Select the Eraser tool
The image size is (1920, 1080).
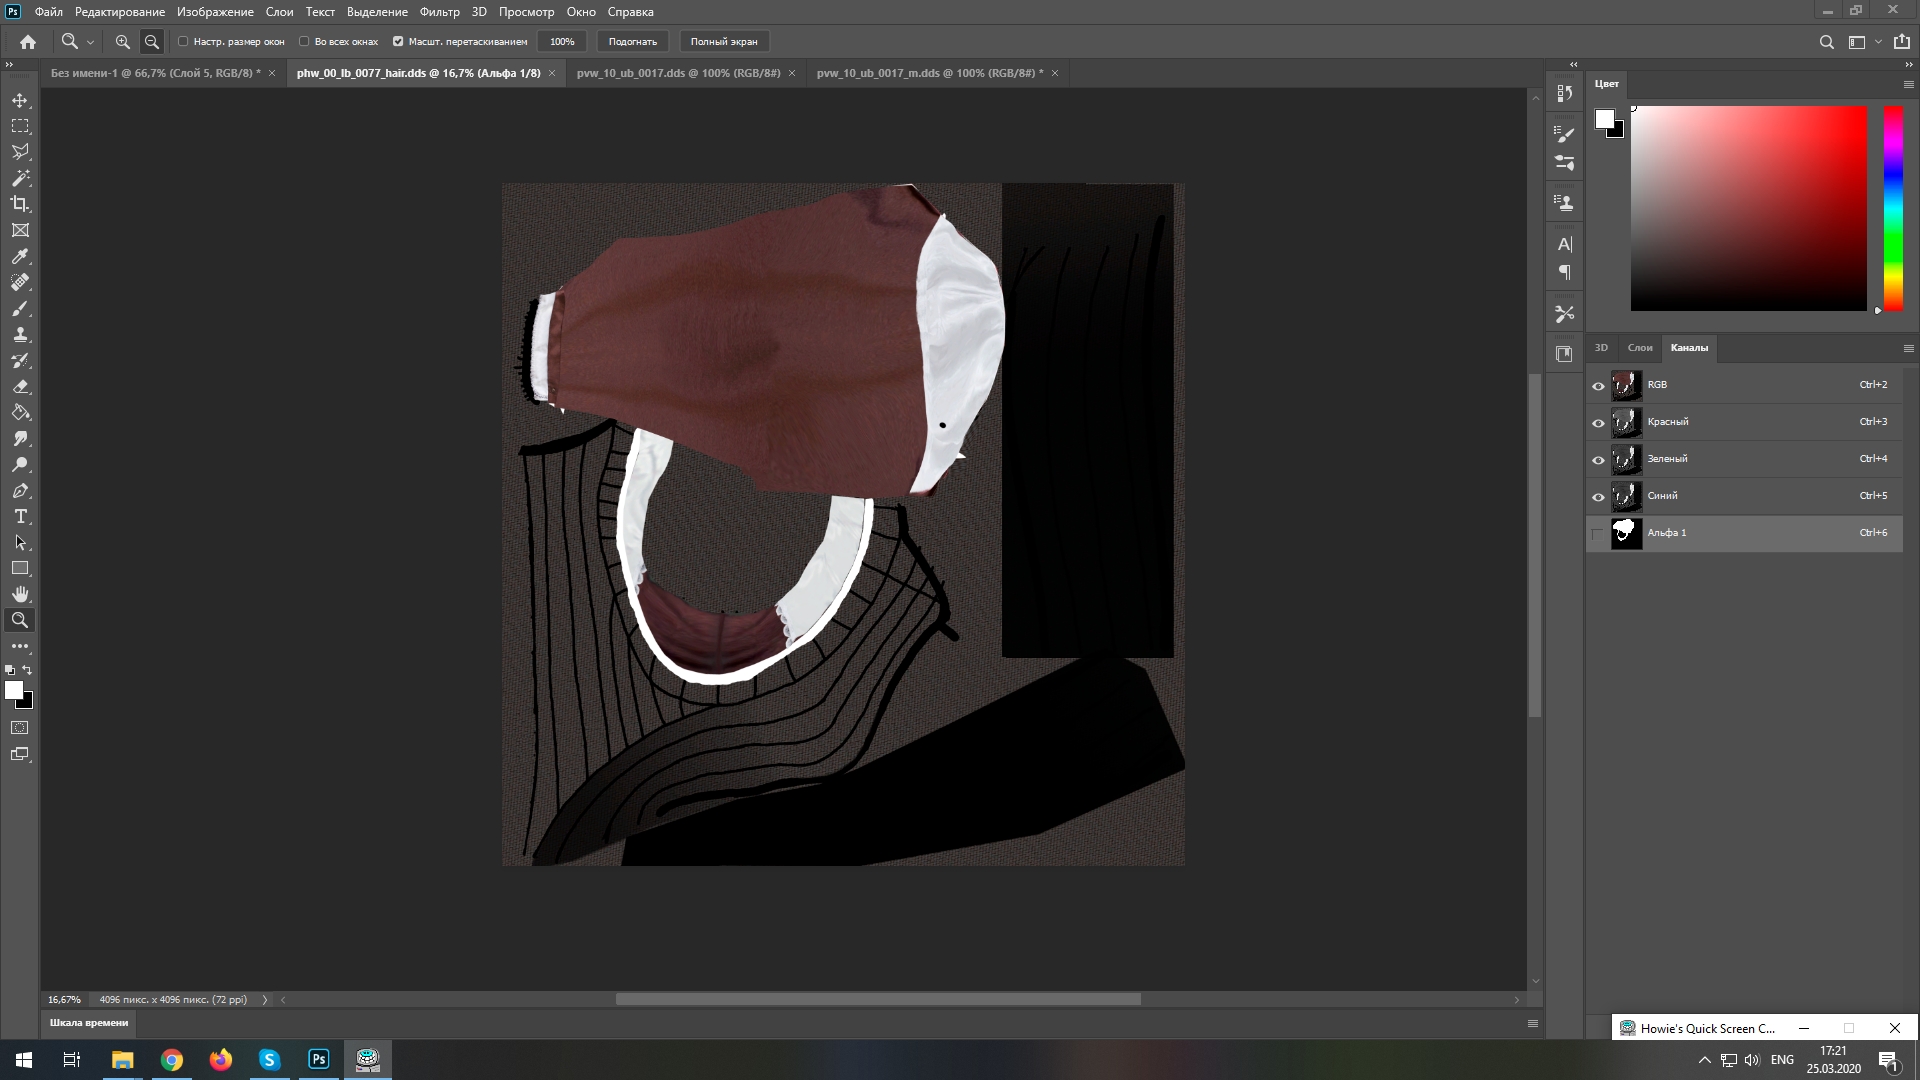tap(20, 386)
